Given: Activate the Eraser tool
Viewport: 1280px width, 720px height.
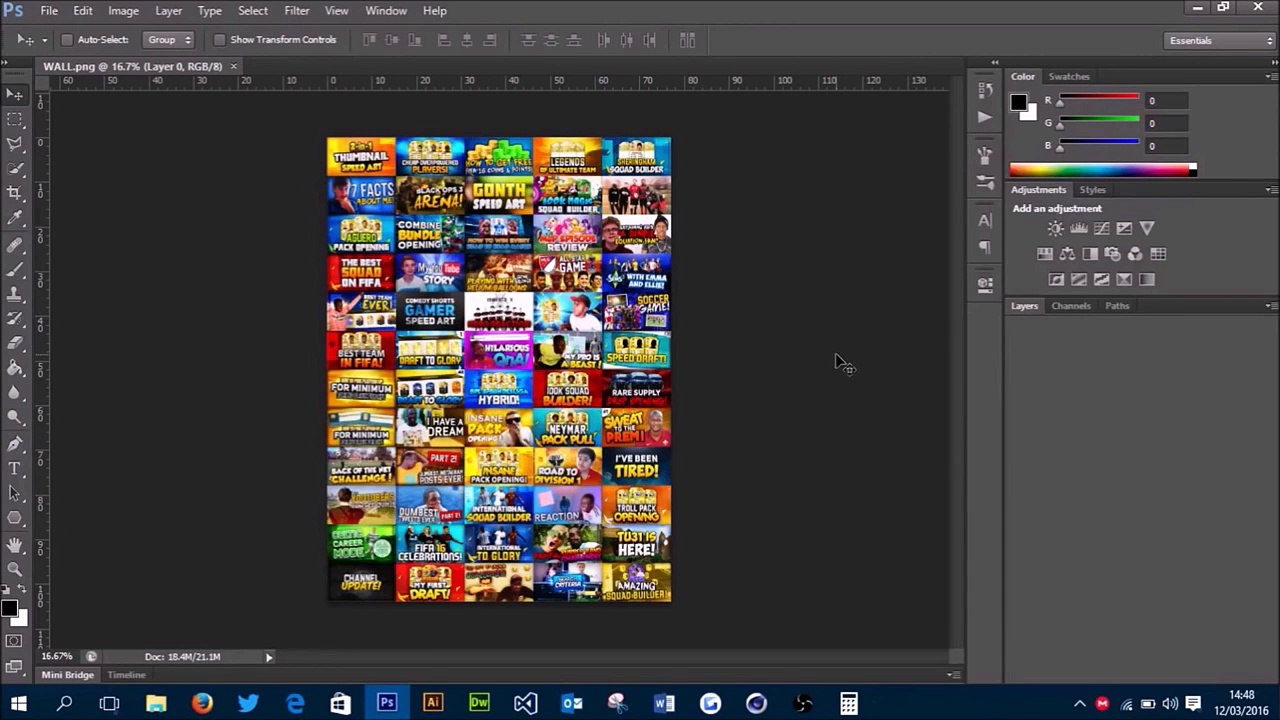Looking at the screenshot, I should pyautogui.click(x=15, y=345).
